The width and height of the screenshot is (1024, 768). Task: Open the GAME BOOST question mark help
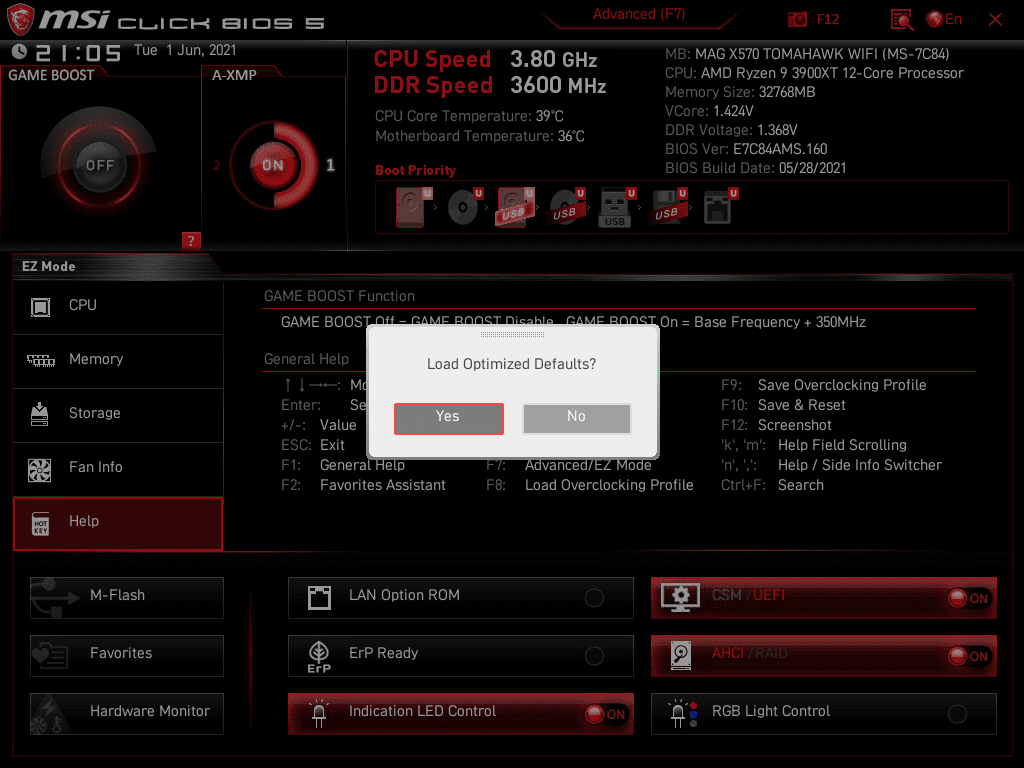coord(191,241)
